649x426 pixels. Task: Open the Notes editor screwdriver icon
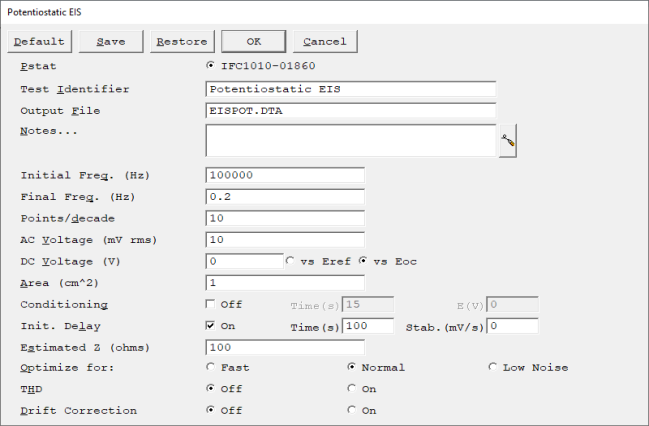[x=508, y=141]
